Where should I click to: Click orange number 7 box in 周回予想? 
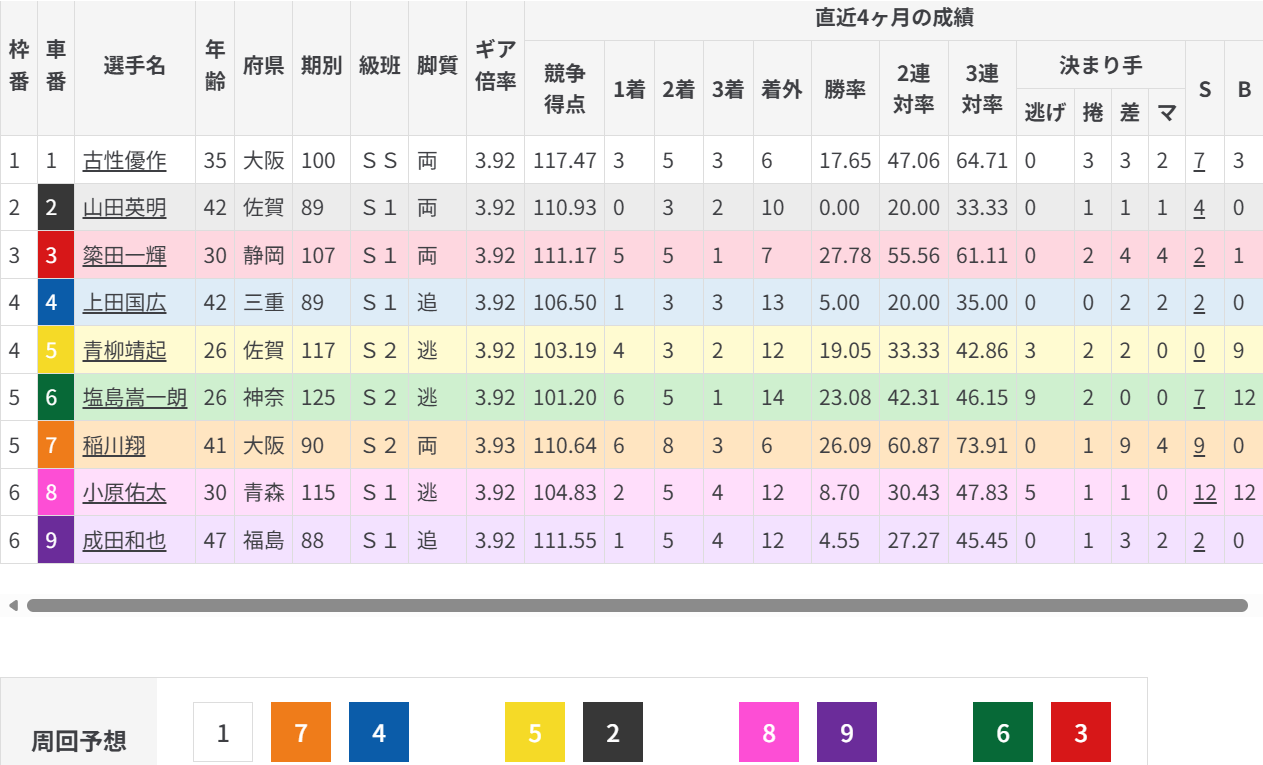tap(301, 733)
